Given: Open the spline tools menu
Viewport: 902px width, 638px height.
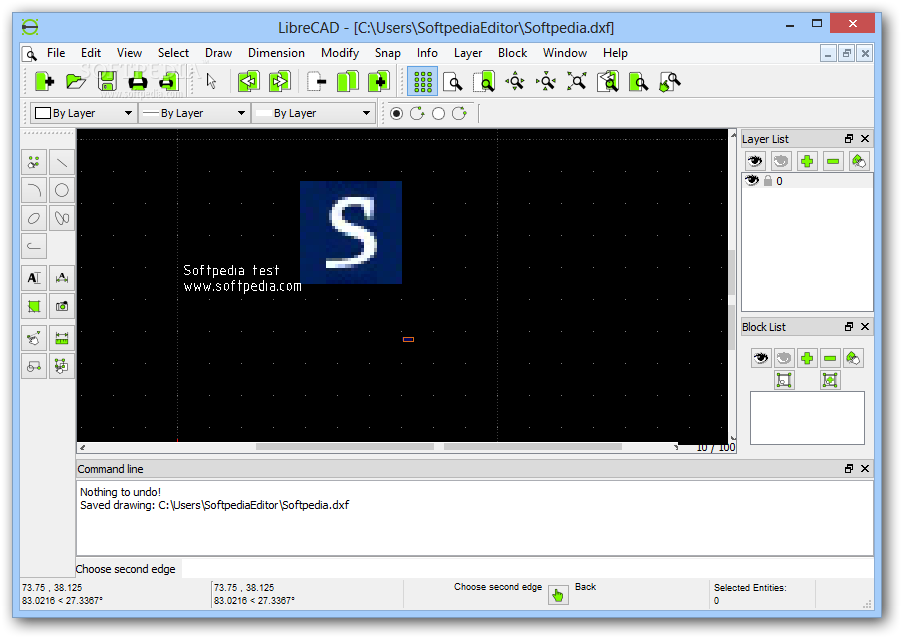Looking at the screenshot, I should point(62,218).
